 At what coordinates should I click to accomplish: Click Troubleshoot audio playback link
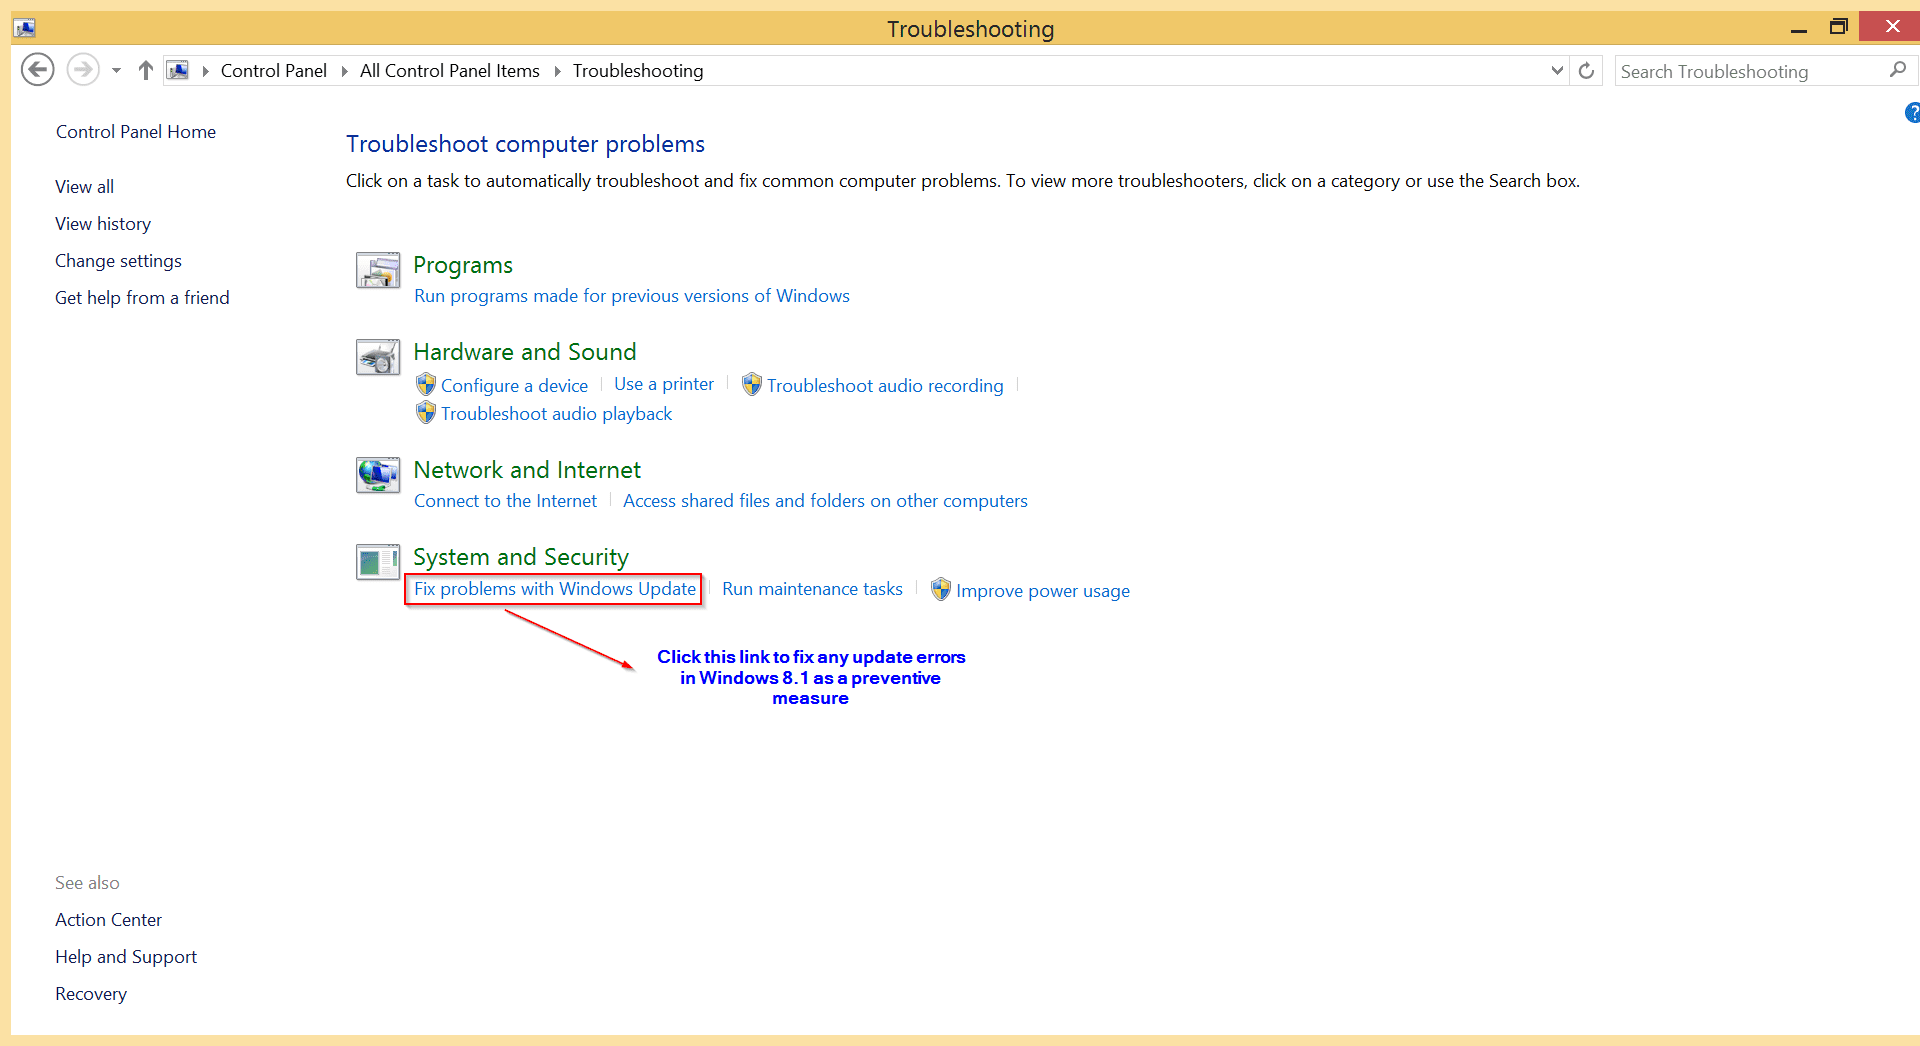[556, 414]
